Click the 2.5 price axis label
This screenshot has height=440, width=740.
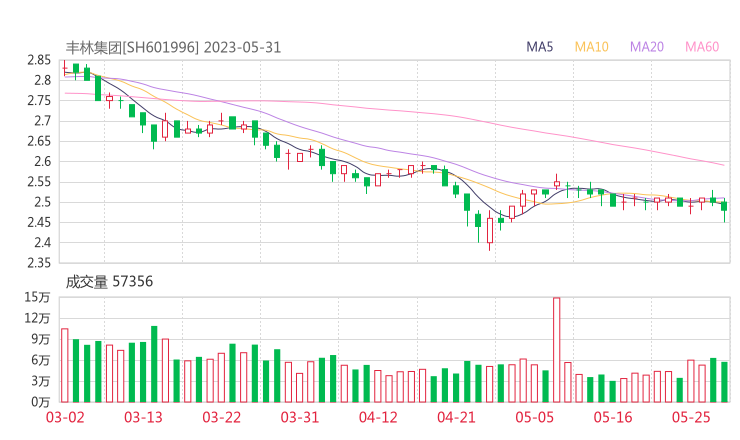[42, 202]
